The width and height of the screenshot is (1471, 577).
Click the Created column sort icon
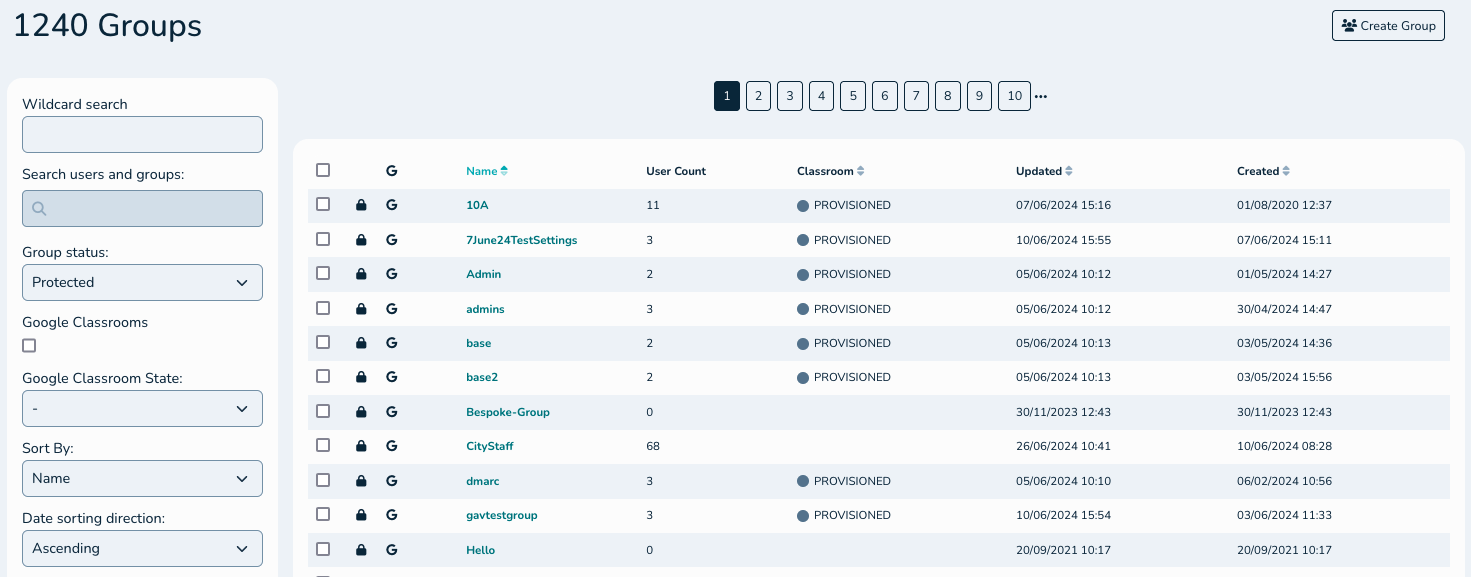pos(1286,171)
